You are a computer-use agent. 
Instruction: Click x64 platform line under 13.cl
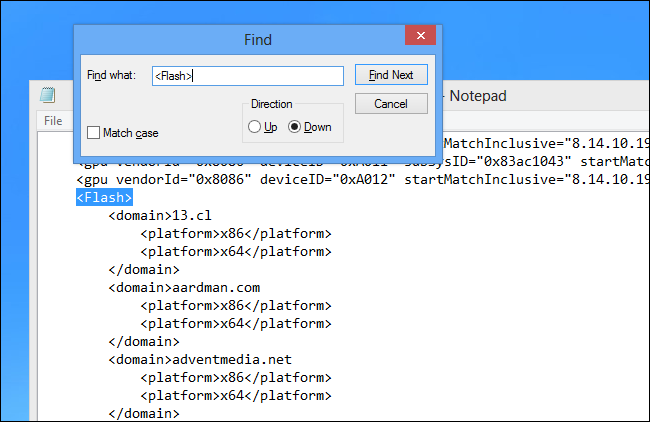[236, 252]
